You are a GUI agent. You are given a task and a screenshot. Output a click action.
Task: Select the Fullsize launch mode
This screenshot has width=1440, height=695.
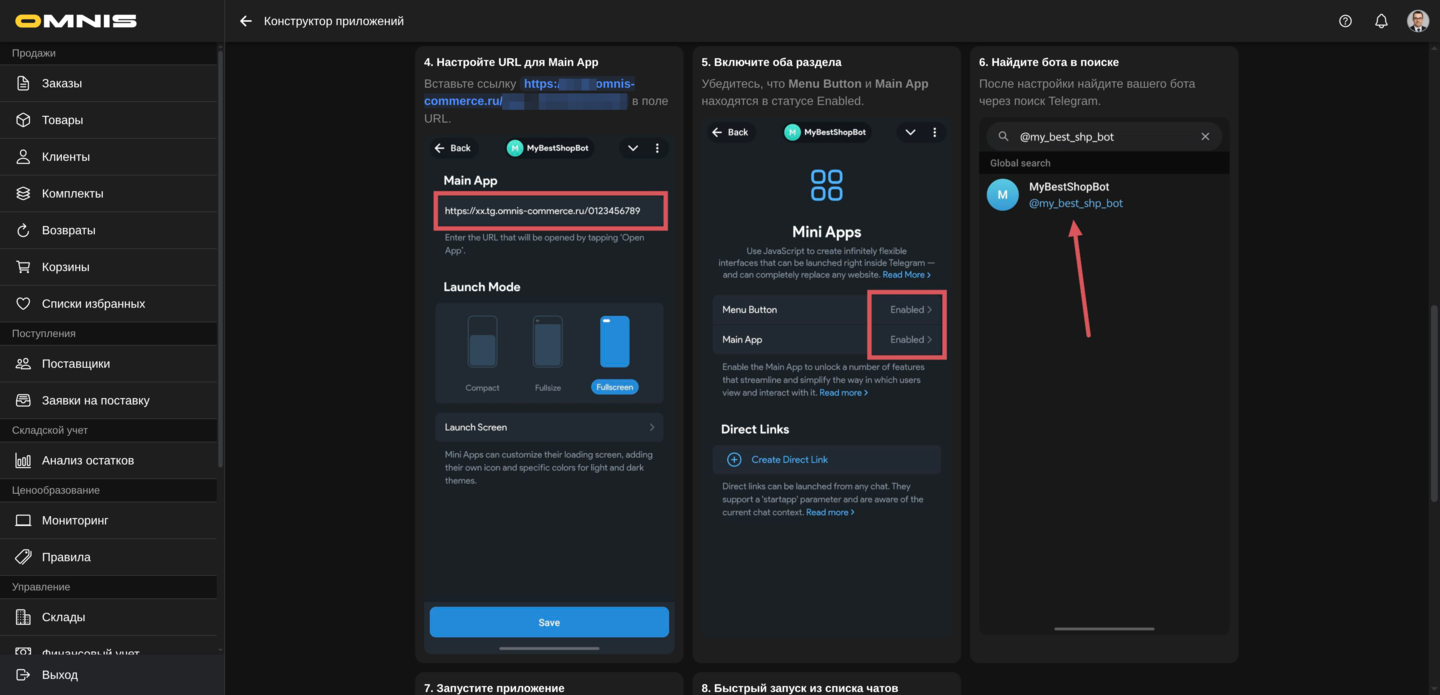point(548,346)
